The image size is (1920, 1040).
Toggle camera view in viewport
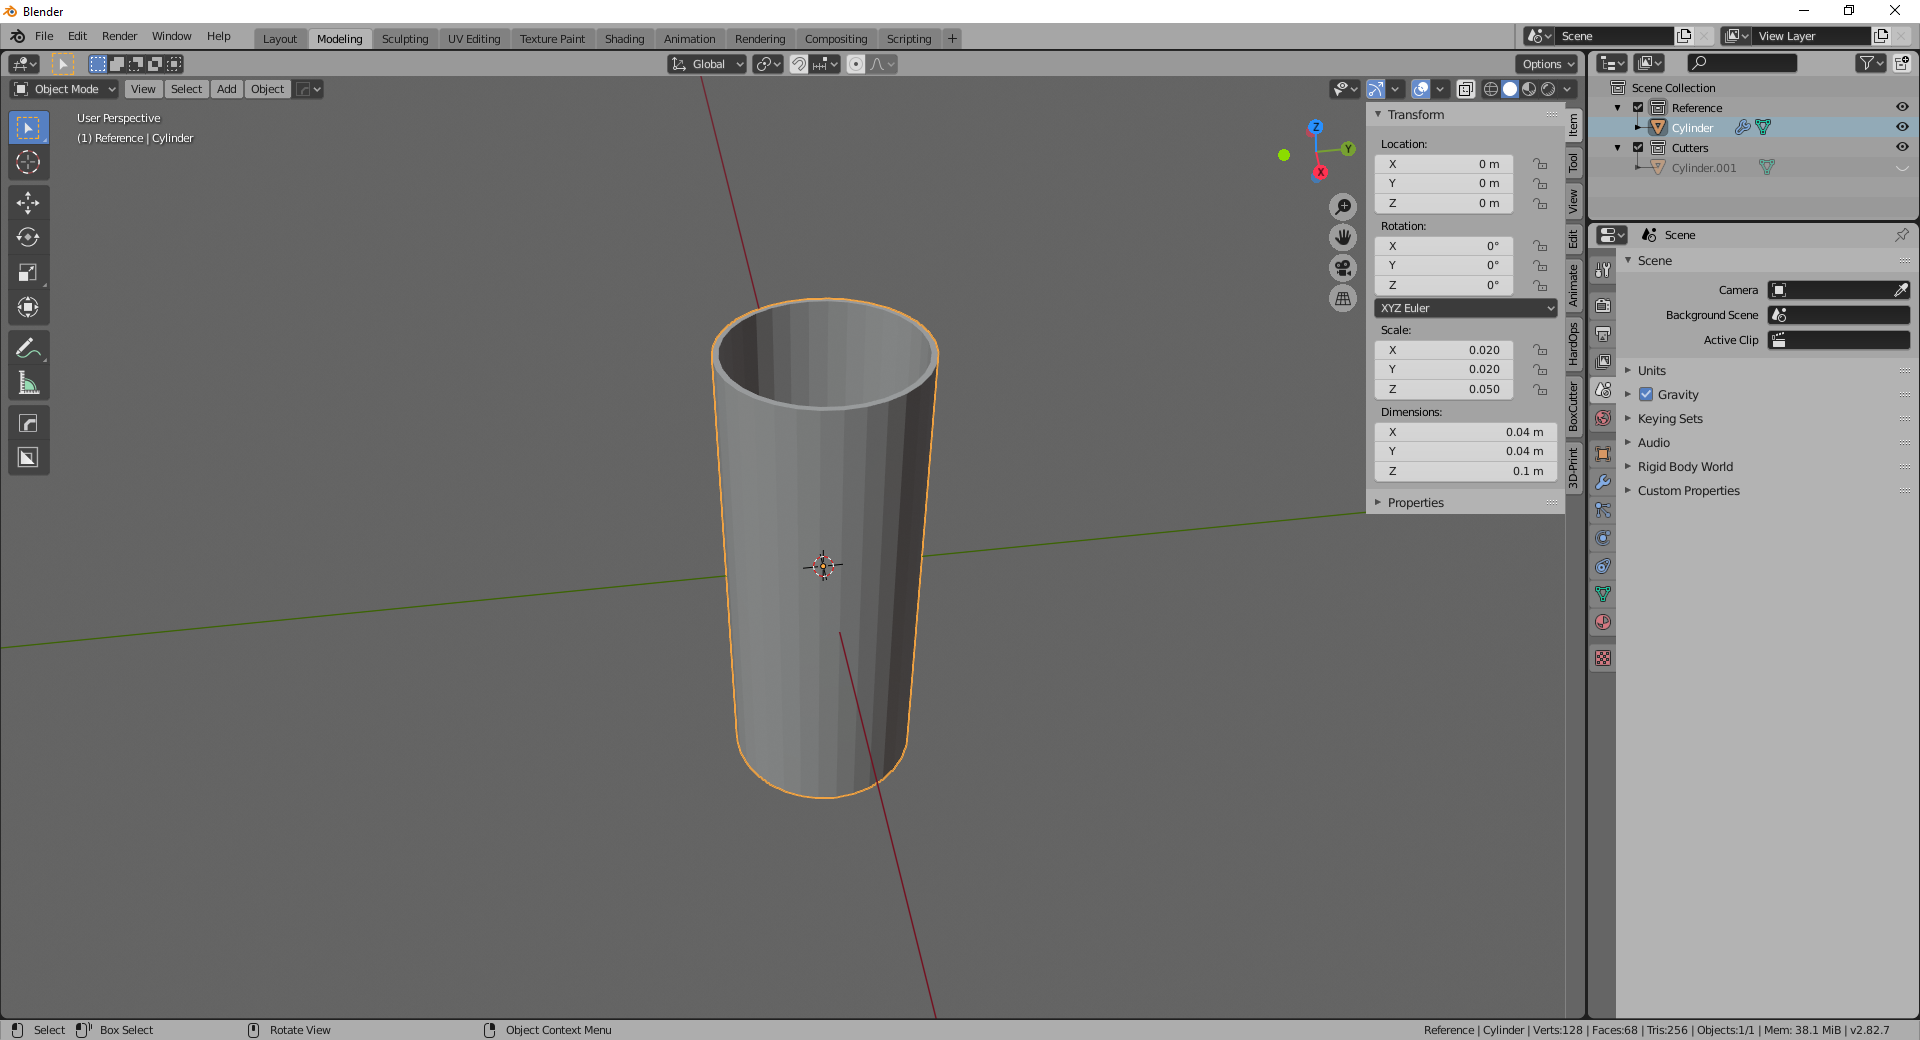[1343, 268]
